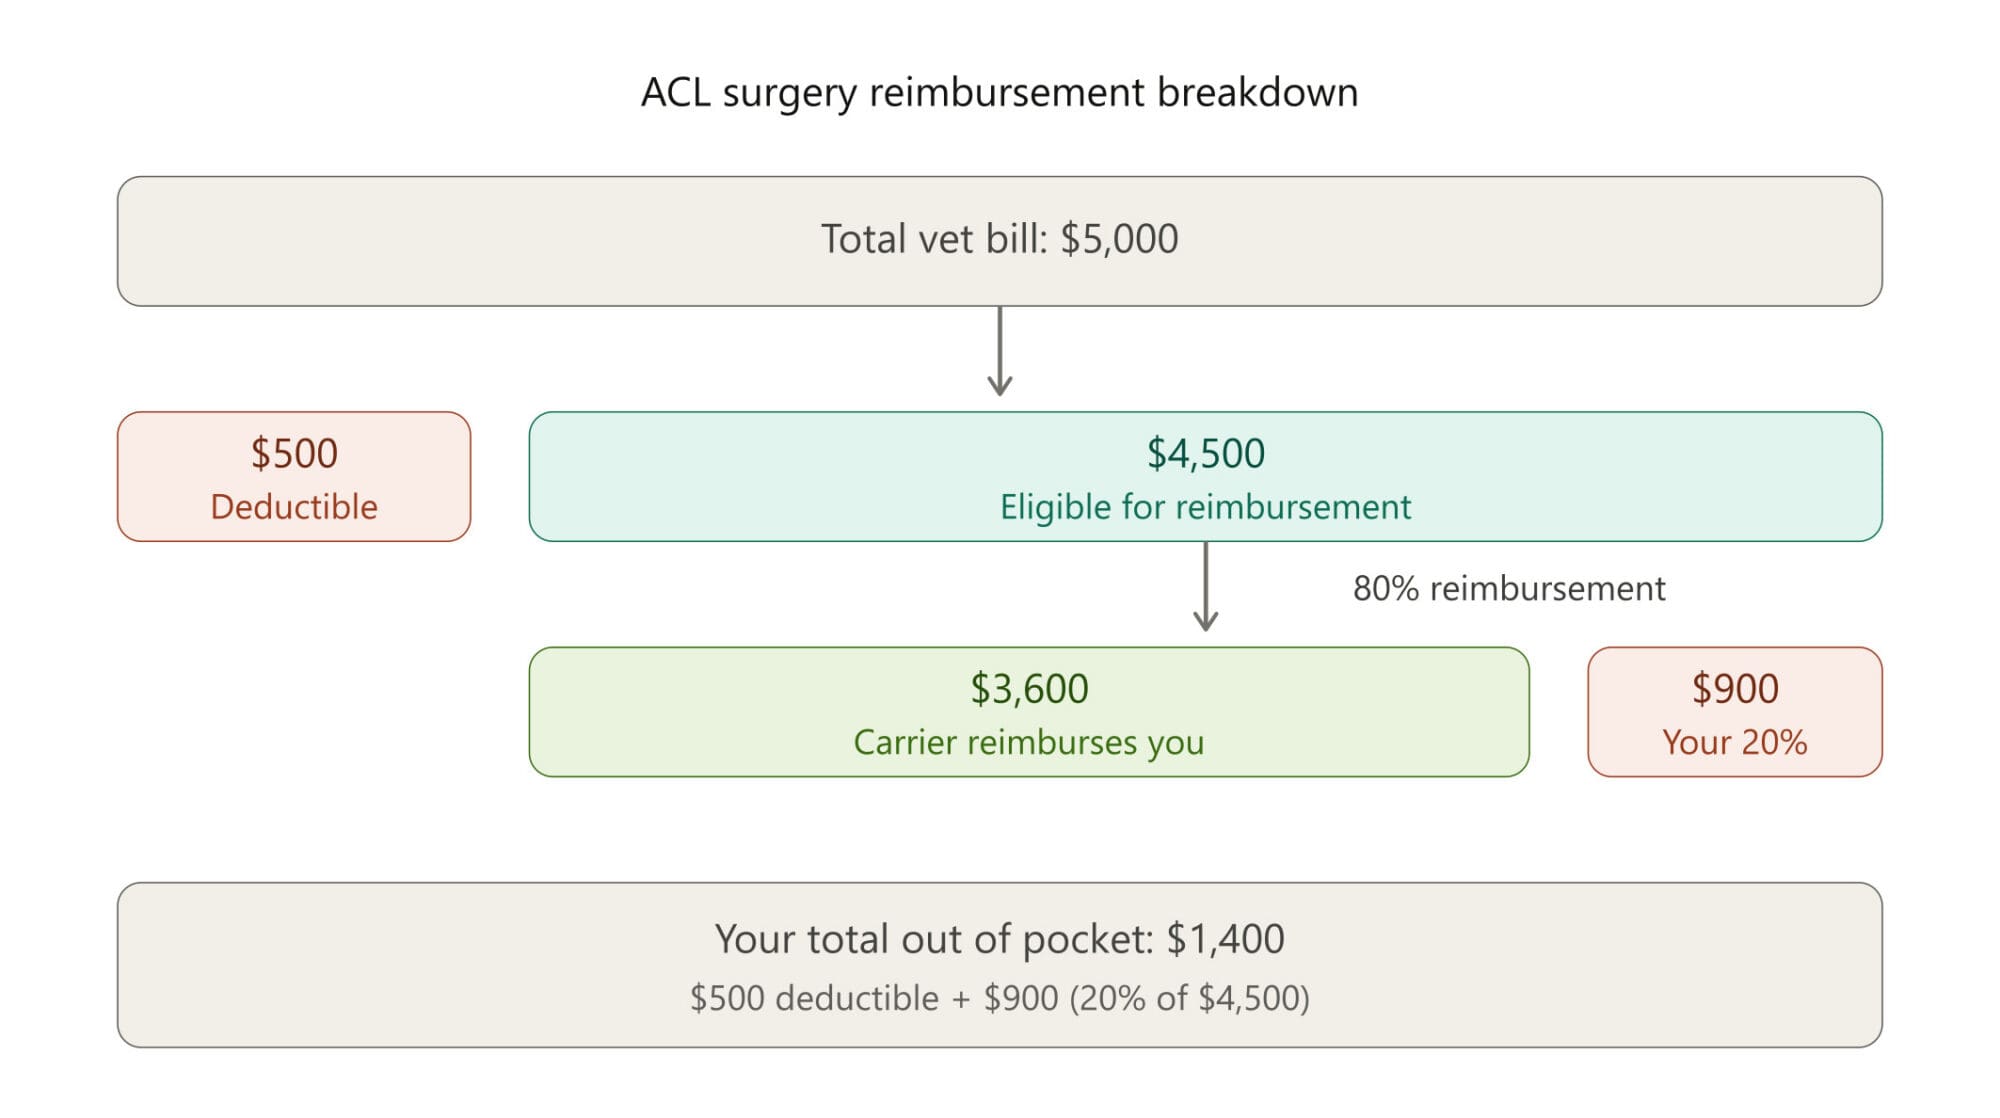
Task: Click the '$900' amount text
Action: click(x=1735, y=688)
